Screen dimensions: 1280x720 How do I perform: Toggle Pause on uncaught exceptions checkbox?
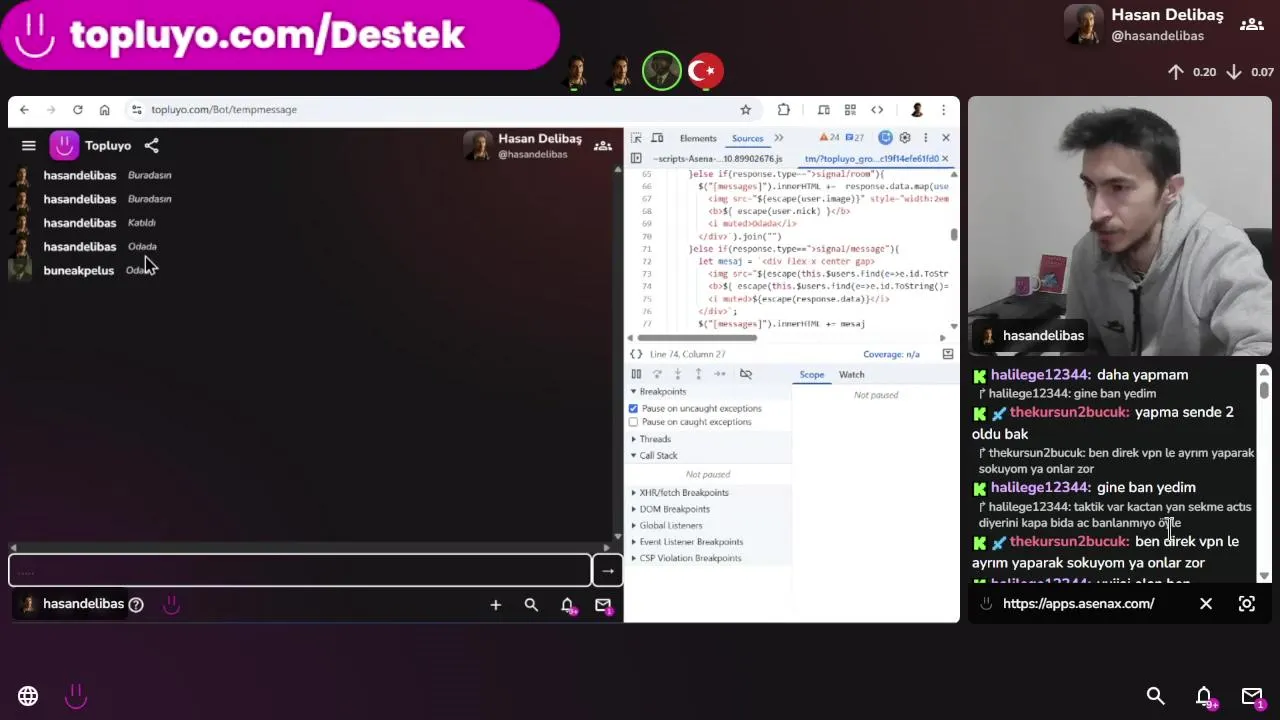click(x=633, y=409)
